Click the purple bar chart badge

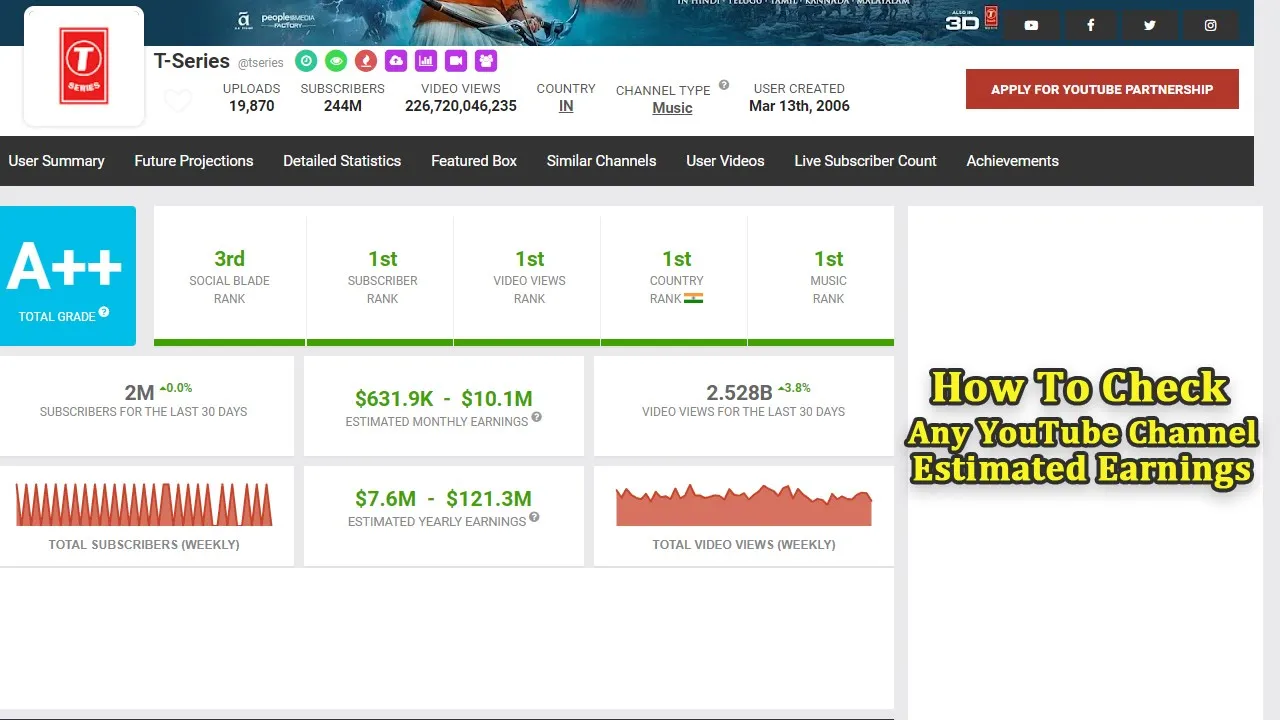[426, 61]
